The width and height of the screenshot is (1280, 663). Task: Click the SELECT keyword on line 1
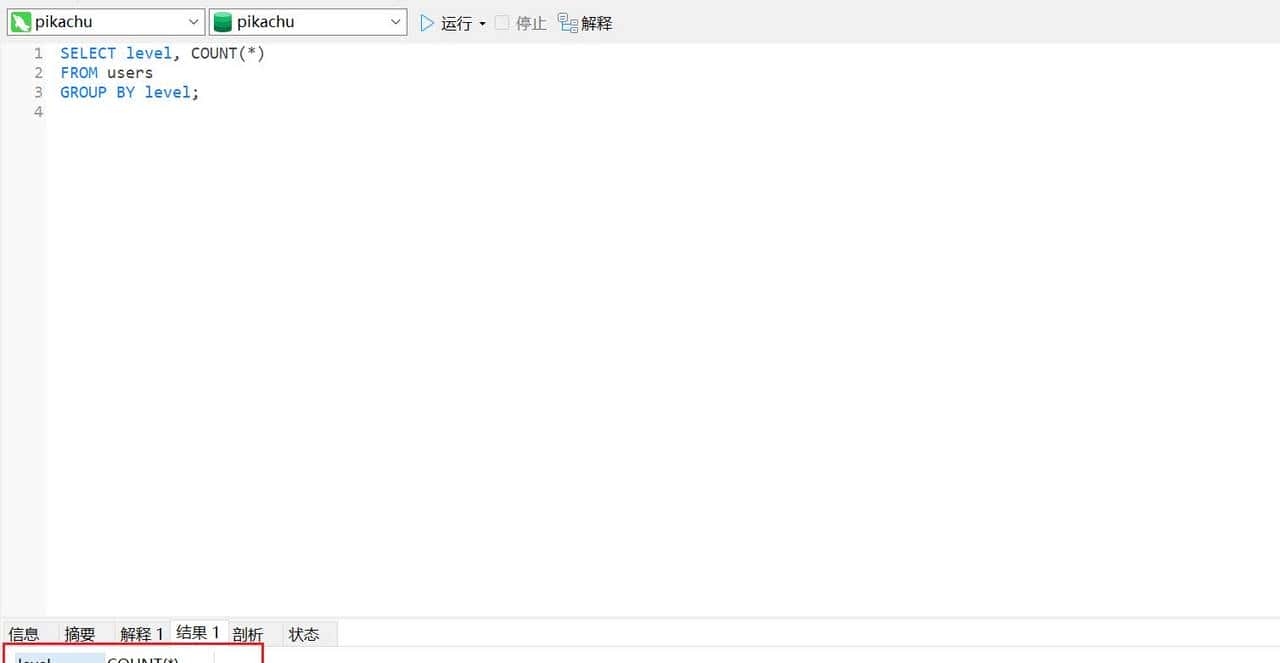click(x=88, y=53)
